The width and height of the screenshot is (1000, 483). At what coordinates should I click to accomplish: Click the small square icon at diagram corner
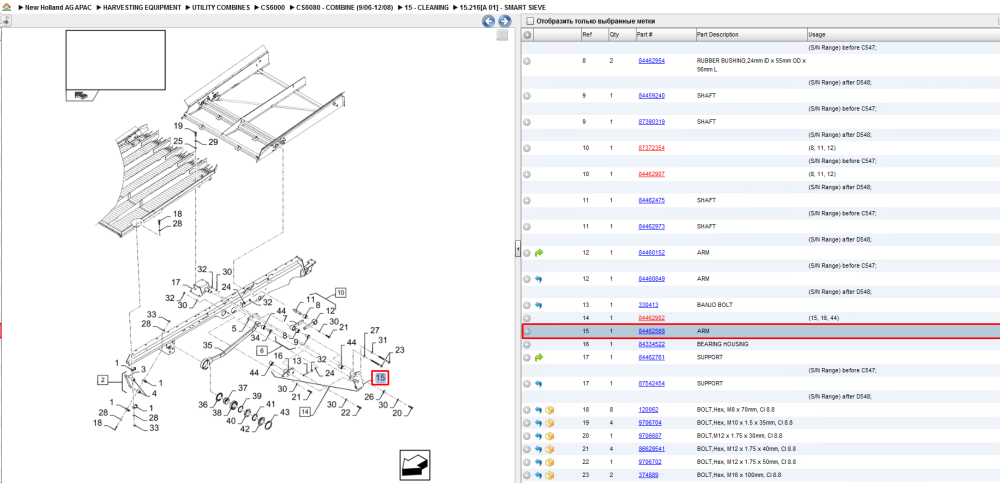[503, 35]
